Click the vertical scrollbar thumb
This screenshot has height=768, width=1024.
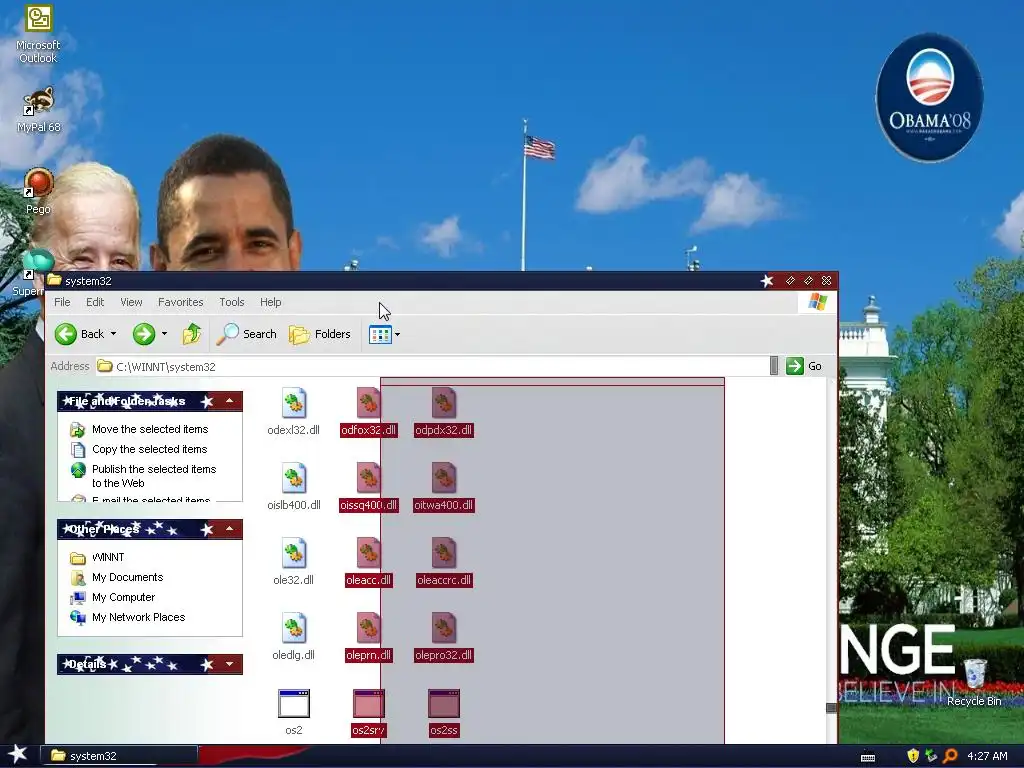point(831,708)
